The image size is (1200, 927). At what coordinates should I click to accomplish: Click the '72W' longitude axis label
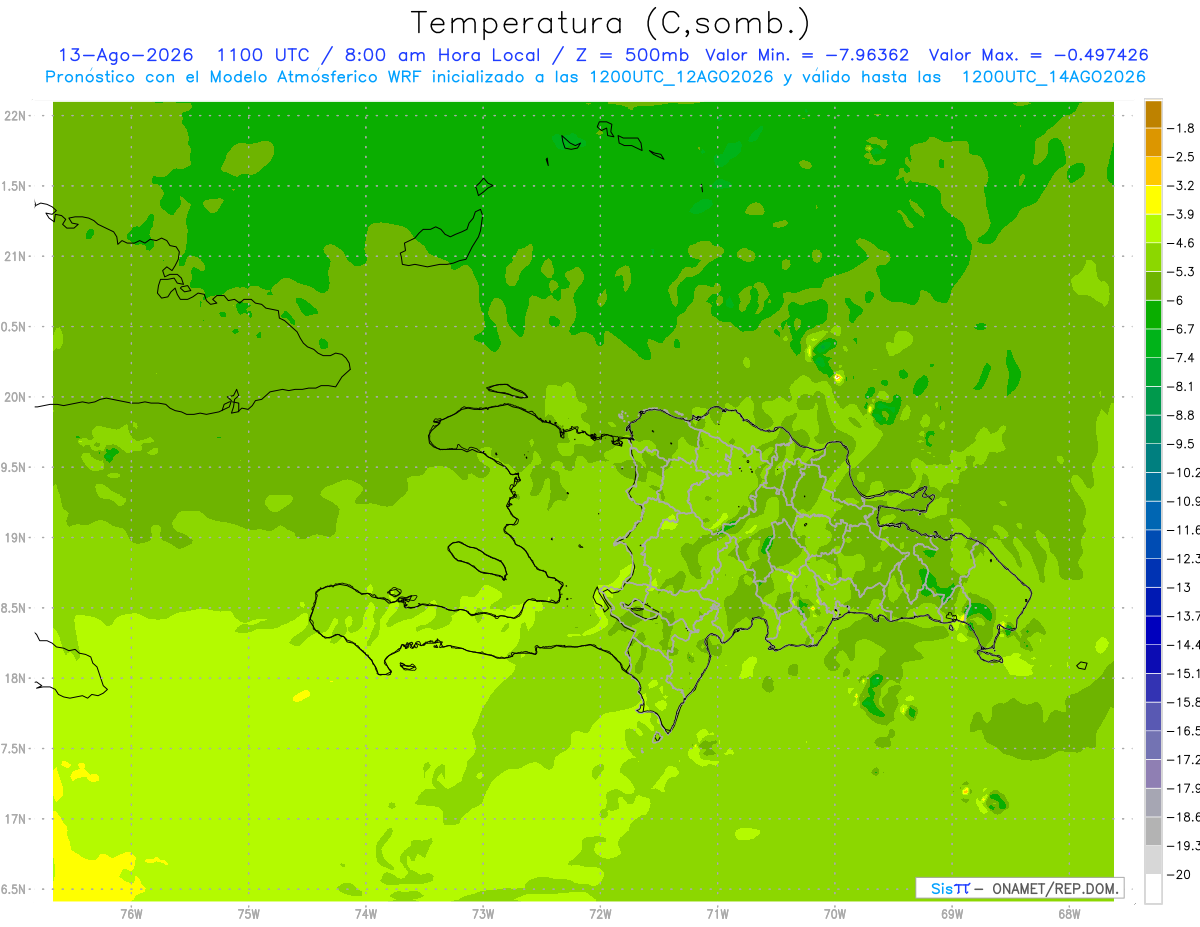pos(600,914)
